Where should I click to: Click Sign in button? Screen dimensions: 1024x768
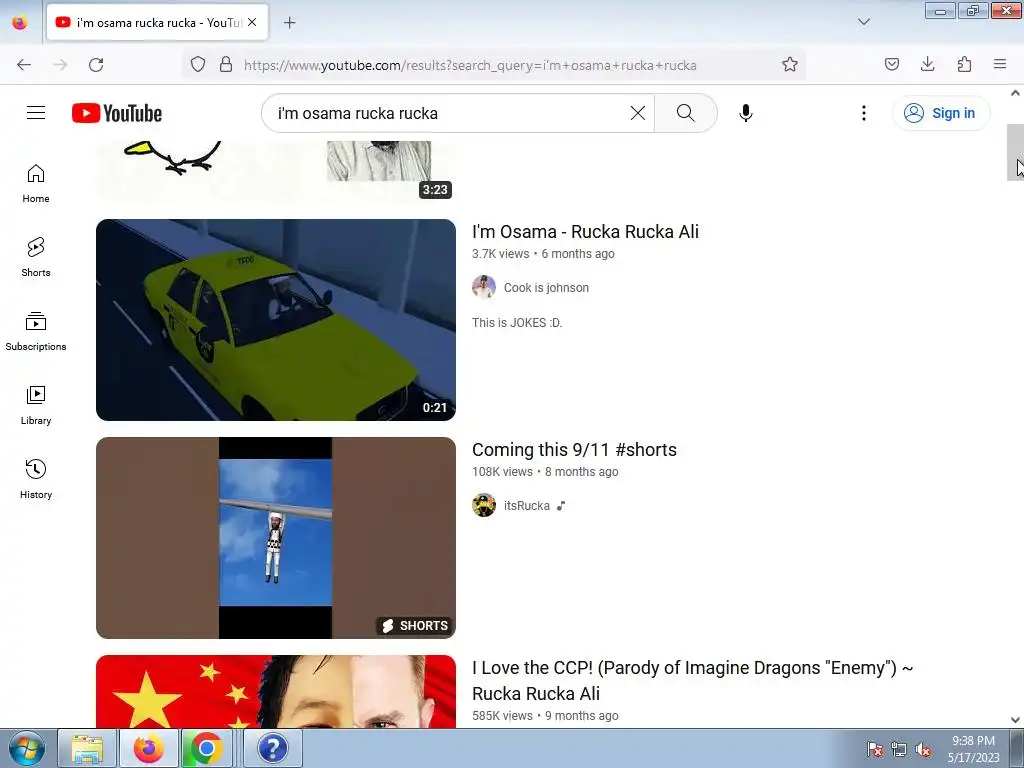[941, 113]
